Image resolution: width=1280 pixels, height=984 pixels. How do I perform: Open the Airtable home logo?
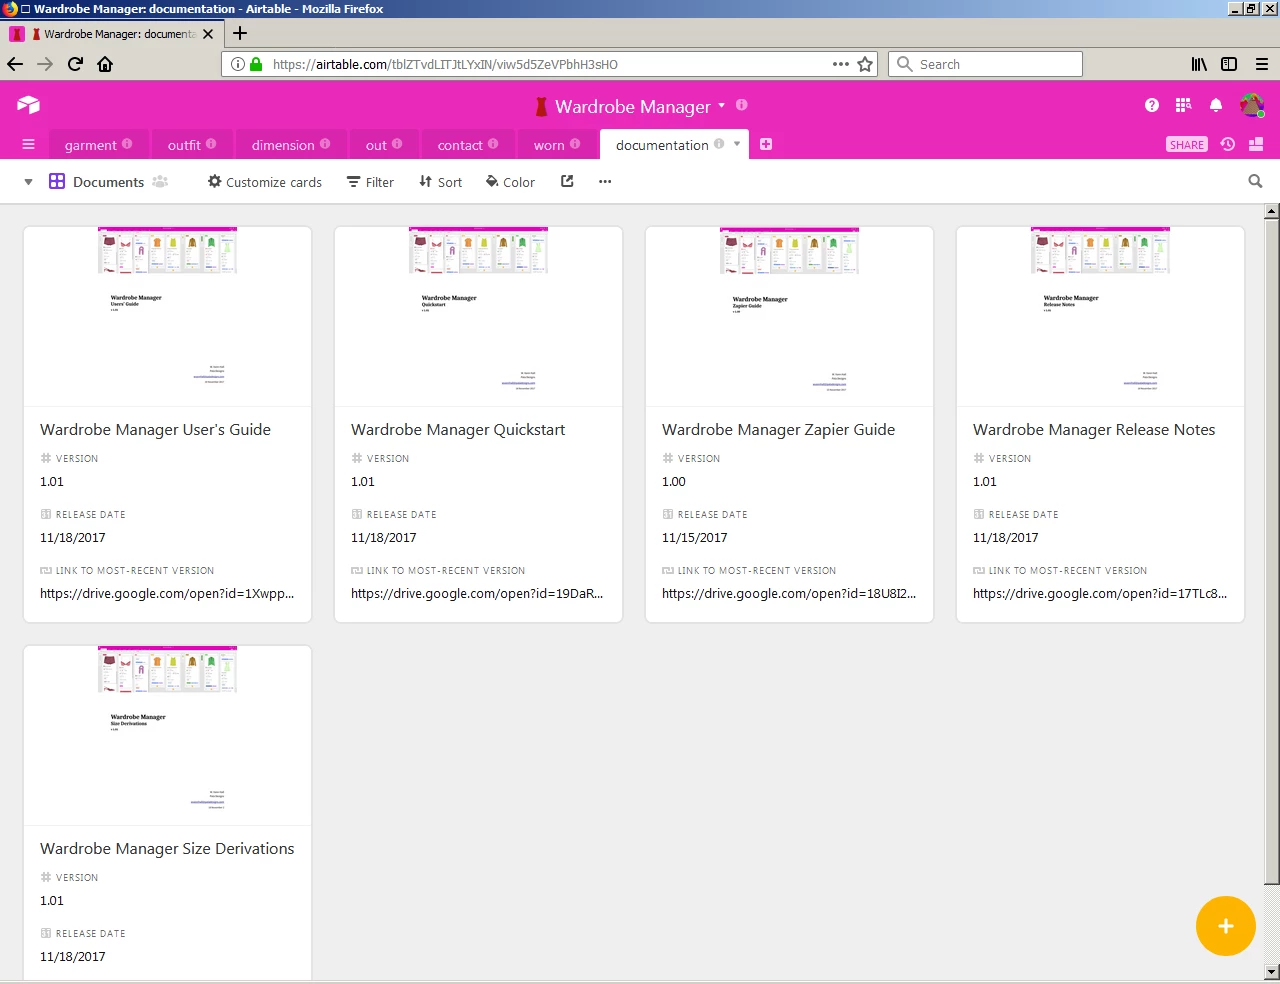(x=28, y=105)
